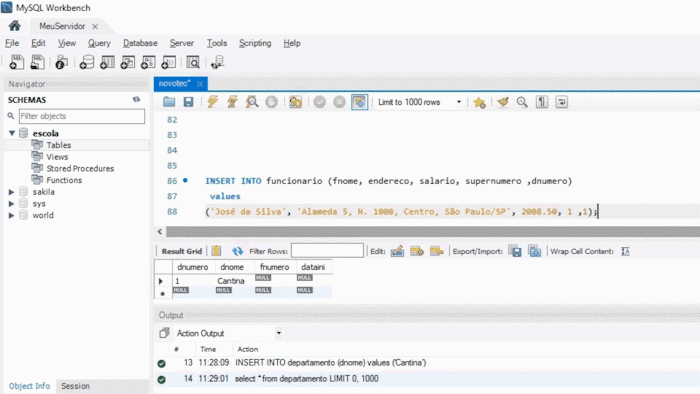700x394 pixels.
Task: Reconnect to DBMS icon
Action: (x=217, y=62)
